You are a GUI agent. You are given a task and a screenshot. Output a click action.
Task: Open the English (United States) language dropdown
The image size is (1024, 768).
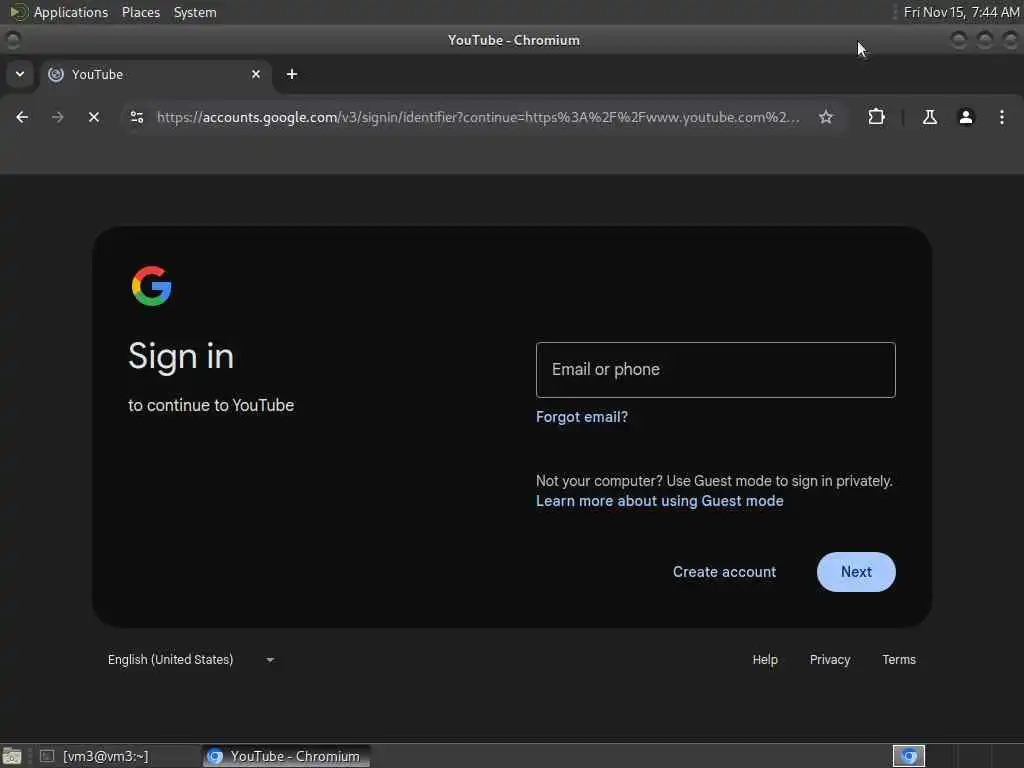pyautogui.click(x=191, y=660)
